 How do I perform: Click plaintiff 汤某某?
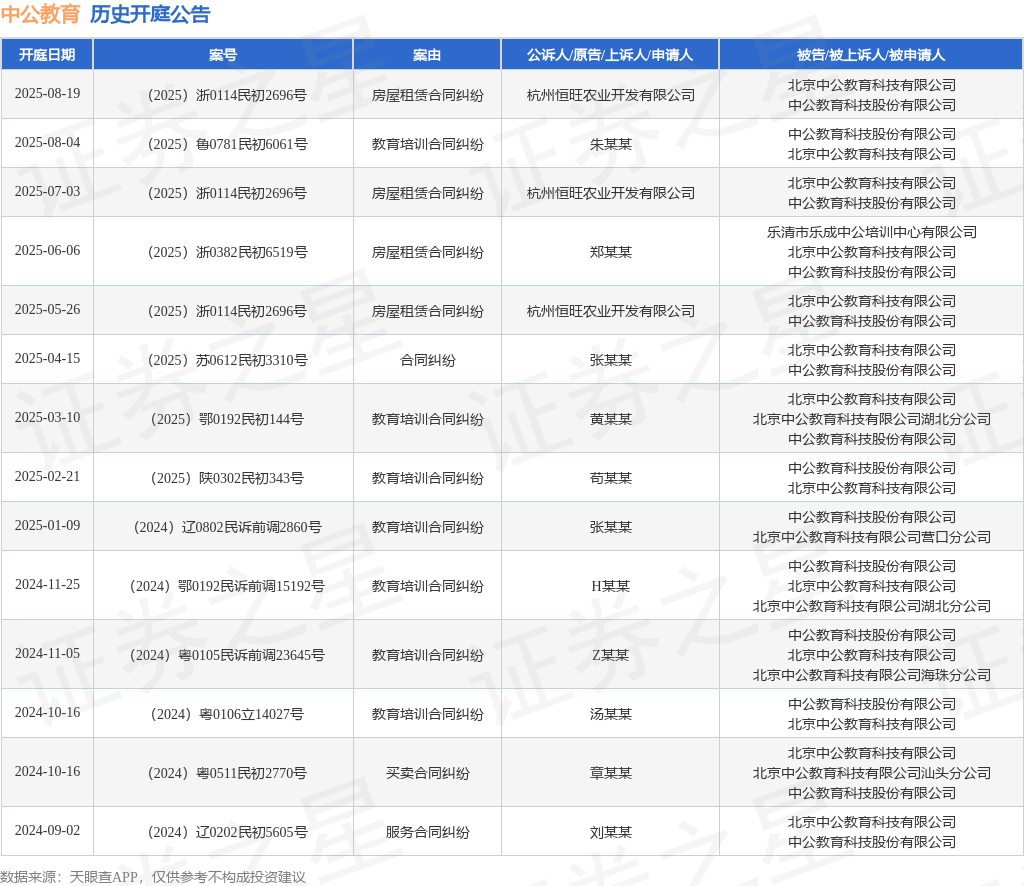(x=611, y=714)
